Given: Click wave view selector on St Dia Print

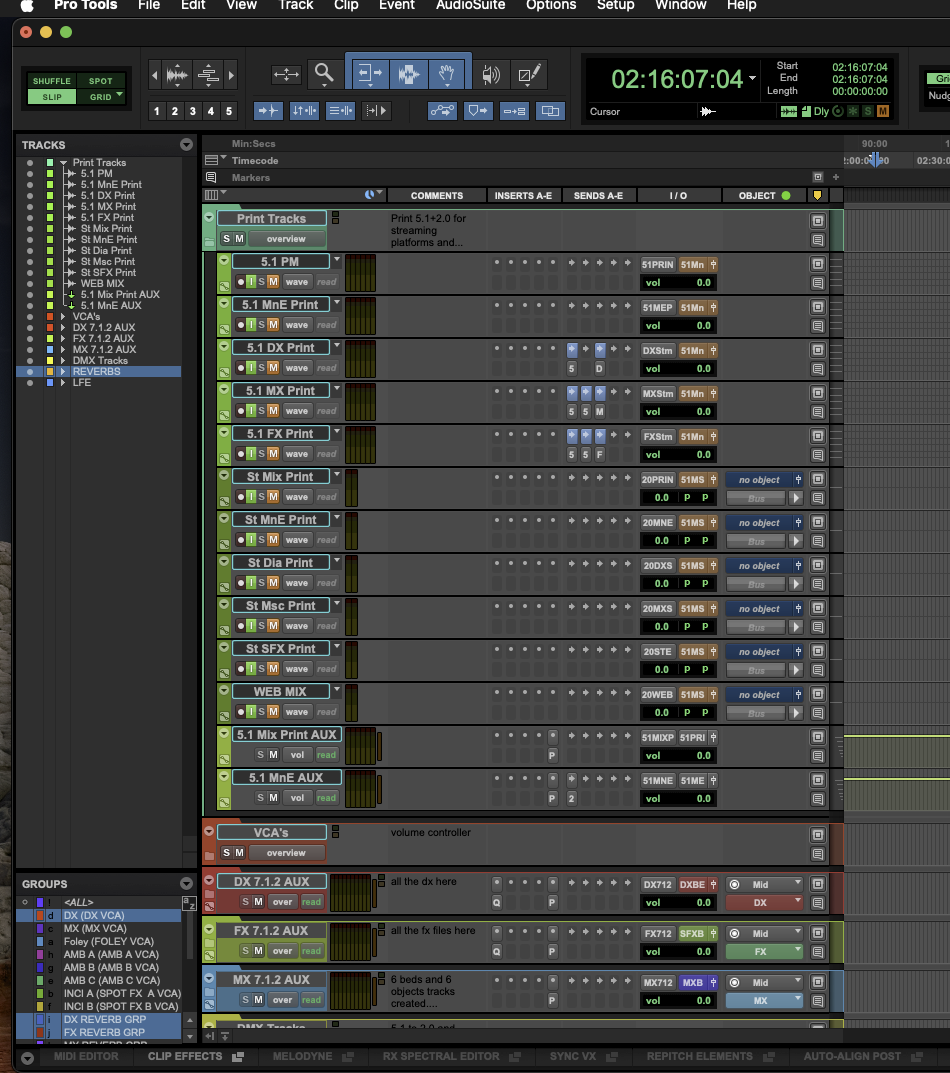Looking at the screenshot, I should pos(296,583).
